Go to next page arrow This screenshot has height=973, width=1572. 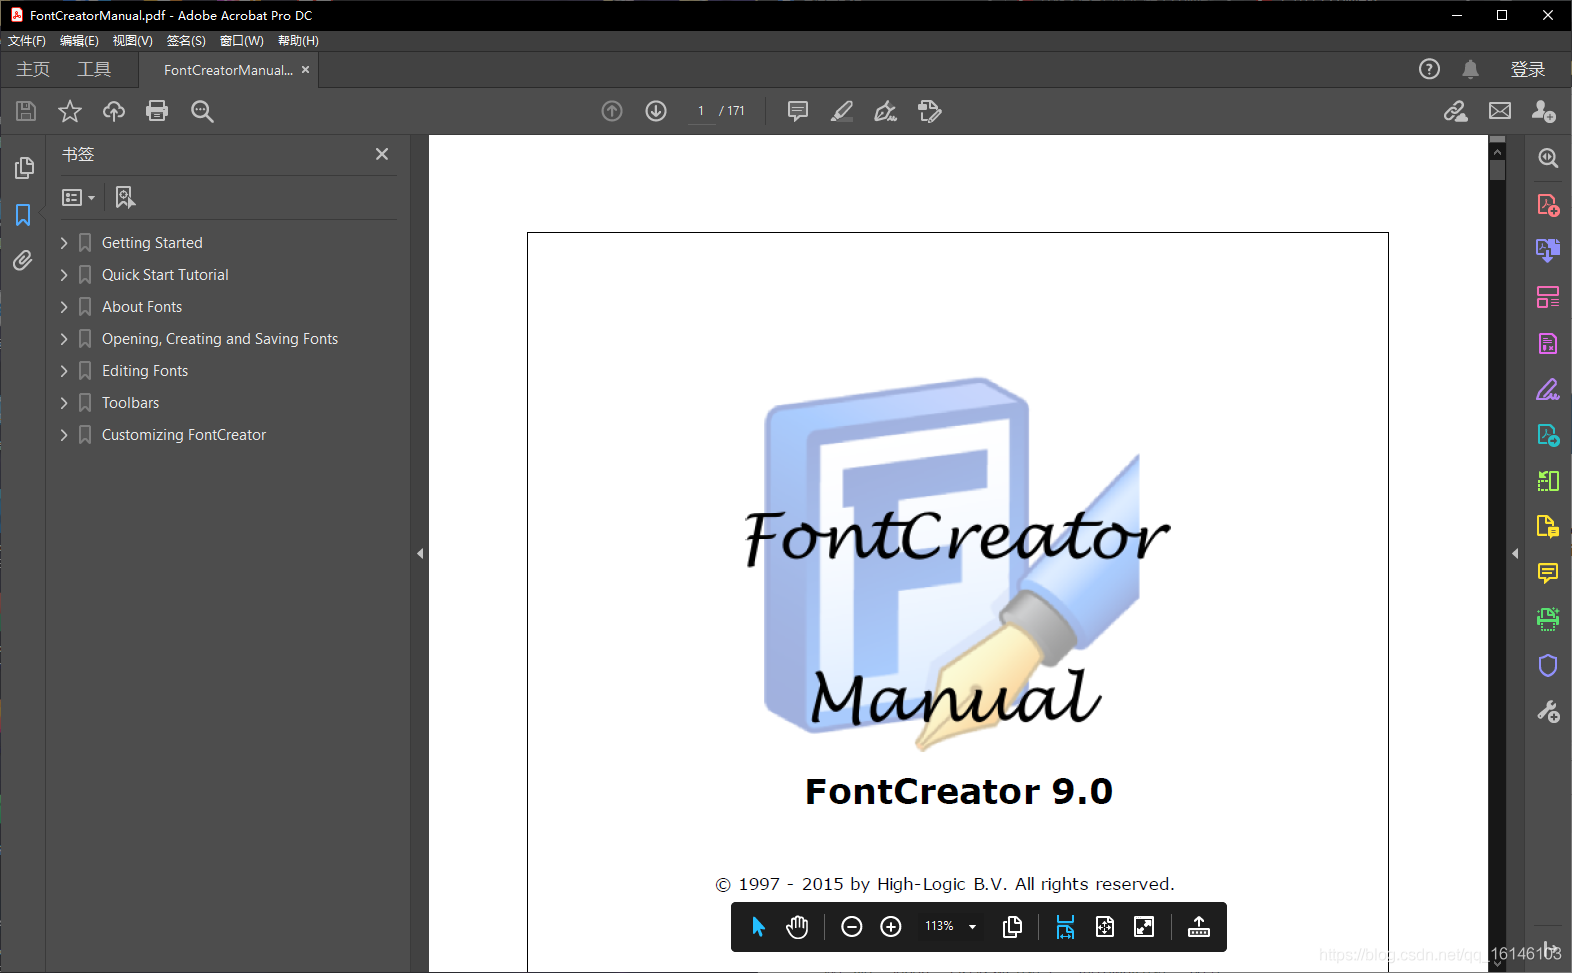click(x=656, y=111)
